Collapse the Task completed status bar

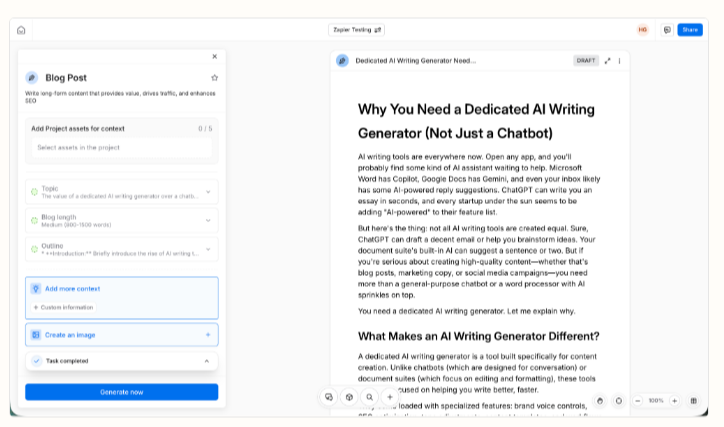[x=207, y=361]
